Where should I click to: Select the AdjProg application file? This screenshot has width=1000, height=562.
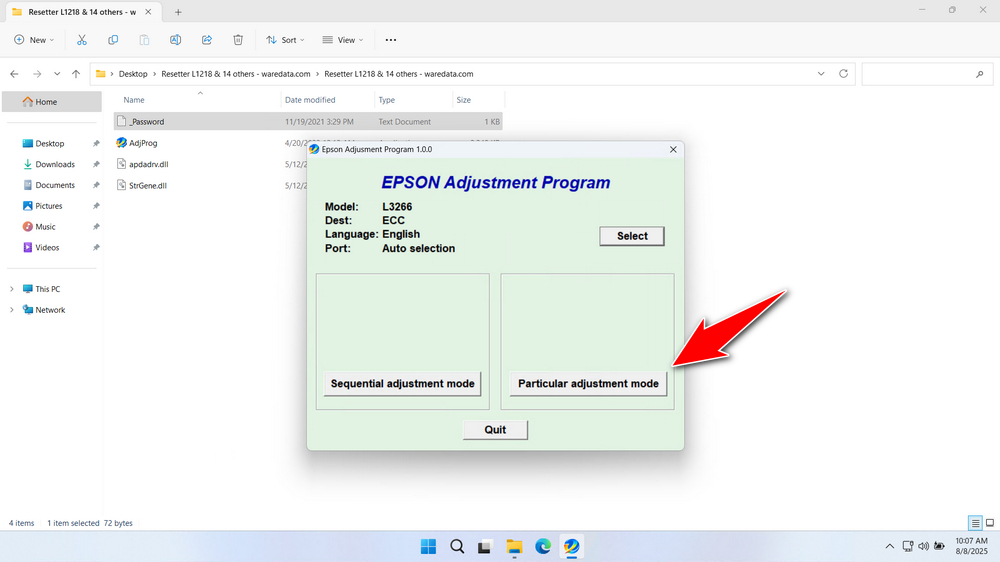pyautogui.click(x=143, y=143)
